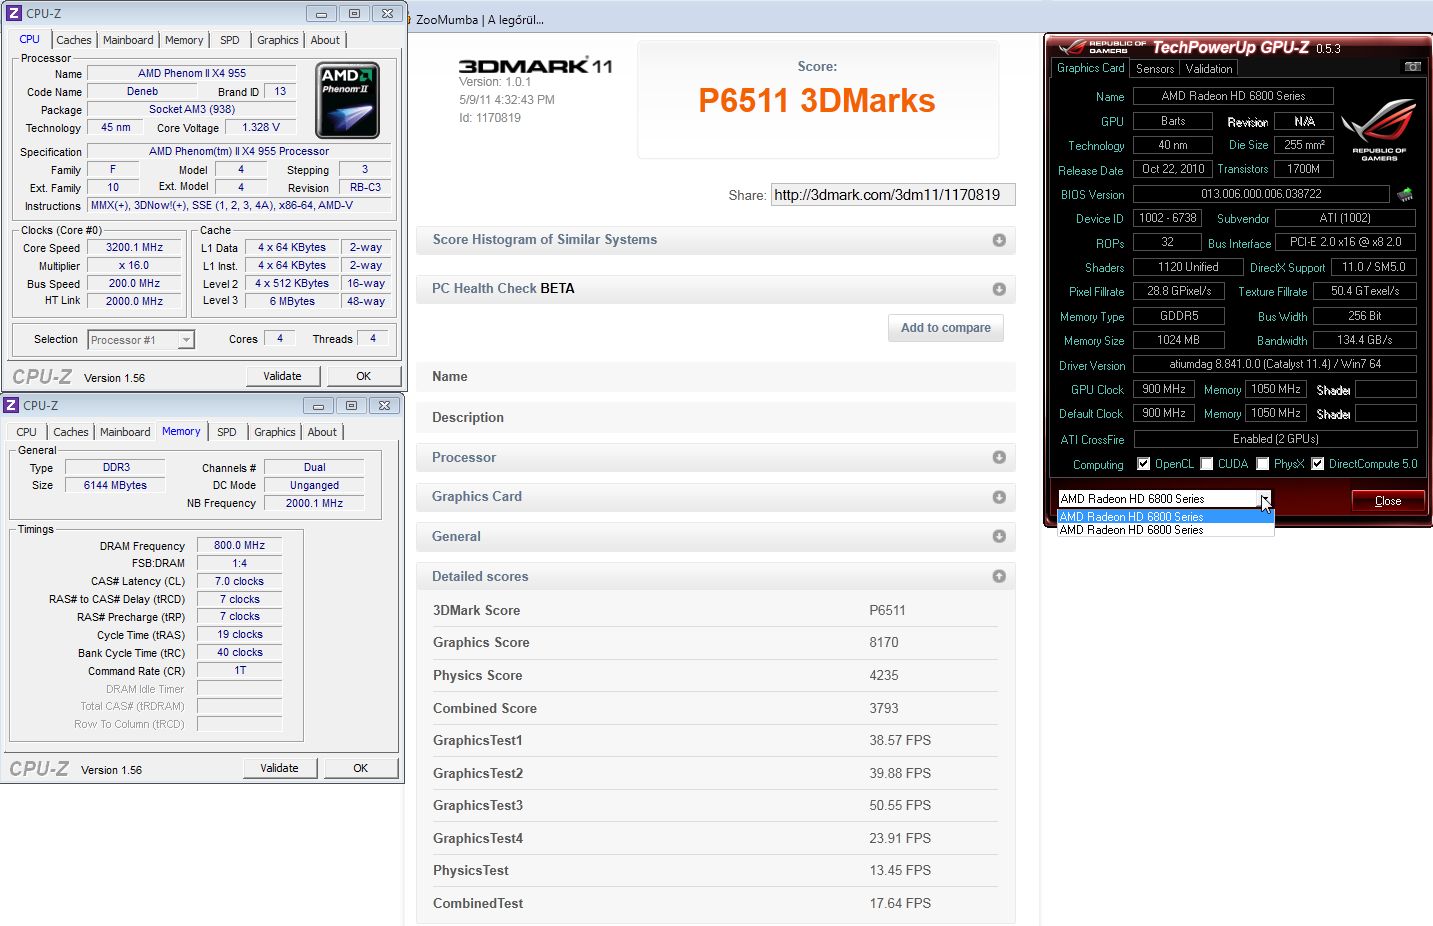
Task: Click OK in the Memory CPU-Z window
Action: [361, 768]
